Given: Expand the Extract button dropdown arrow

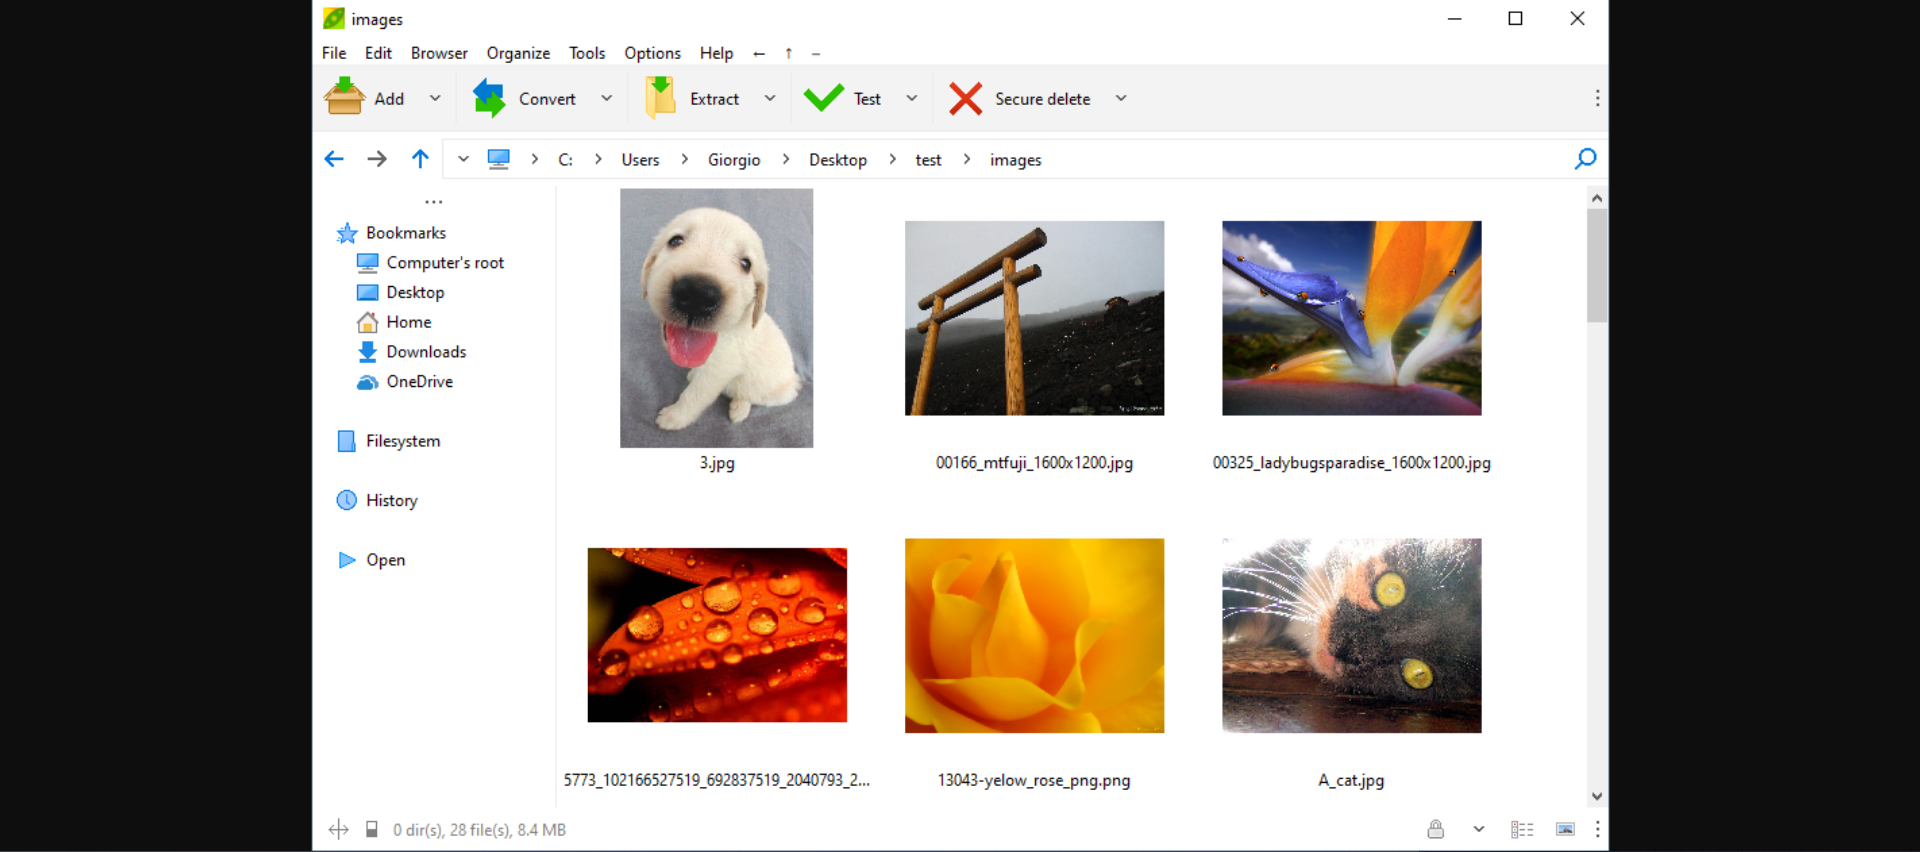Looking at the screenshot, I should [x=769, y=98].
